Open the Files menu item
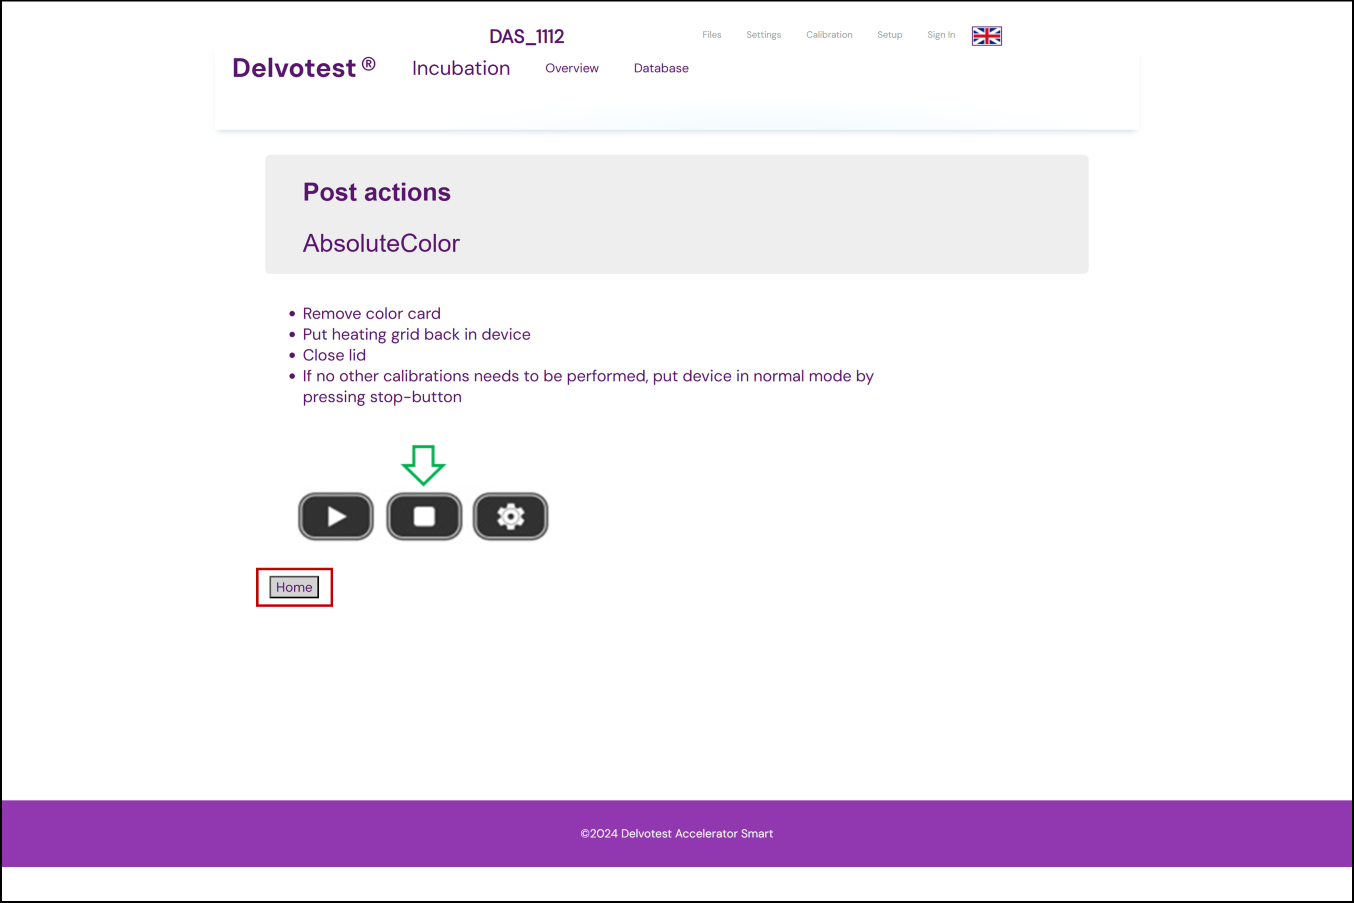Viewport: 1354px width, 903px height. (711, 35)
